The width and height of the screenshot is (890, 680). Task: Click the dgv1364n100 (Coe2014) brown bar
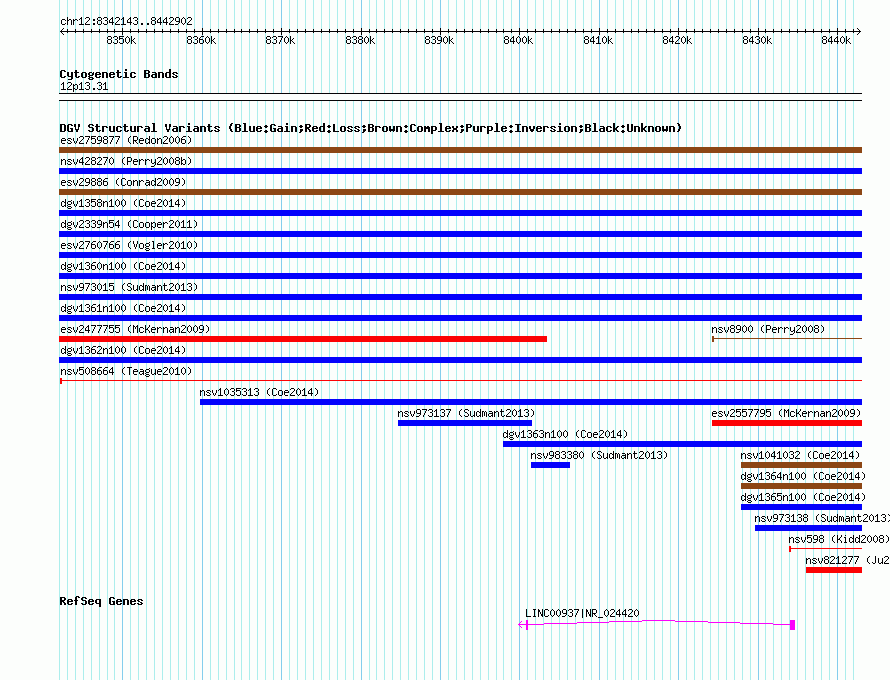point(801,486)
